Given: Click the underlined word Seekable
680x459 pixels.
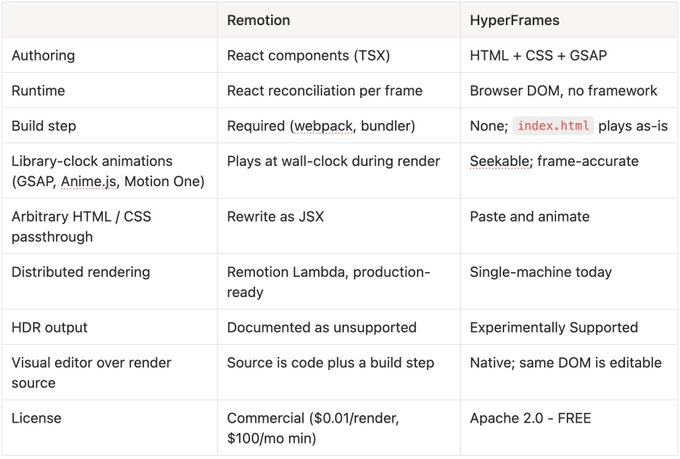Looking at the screenshot, I should 500,161.
